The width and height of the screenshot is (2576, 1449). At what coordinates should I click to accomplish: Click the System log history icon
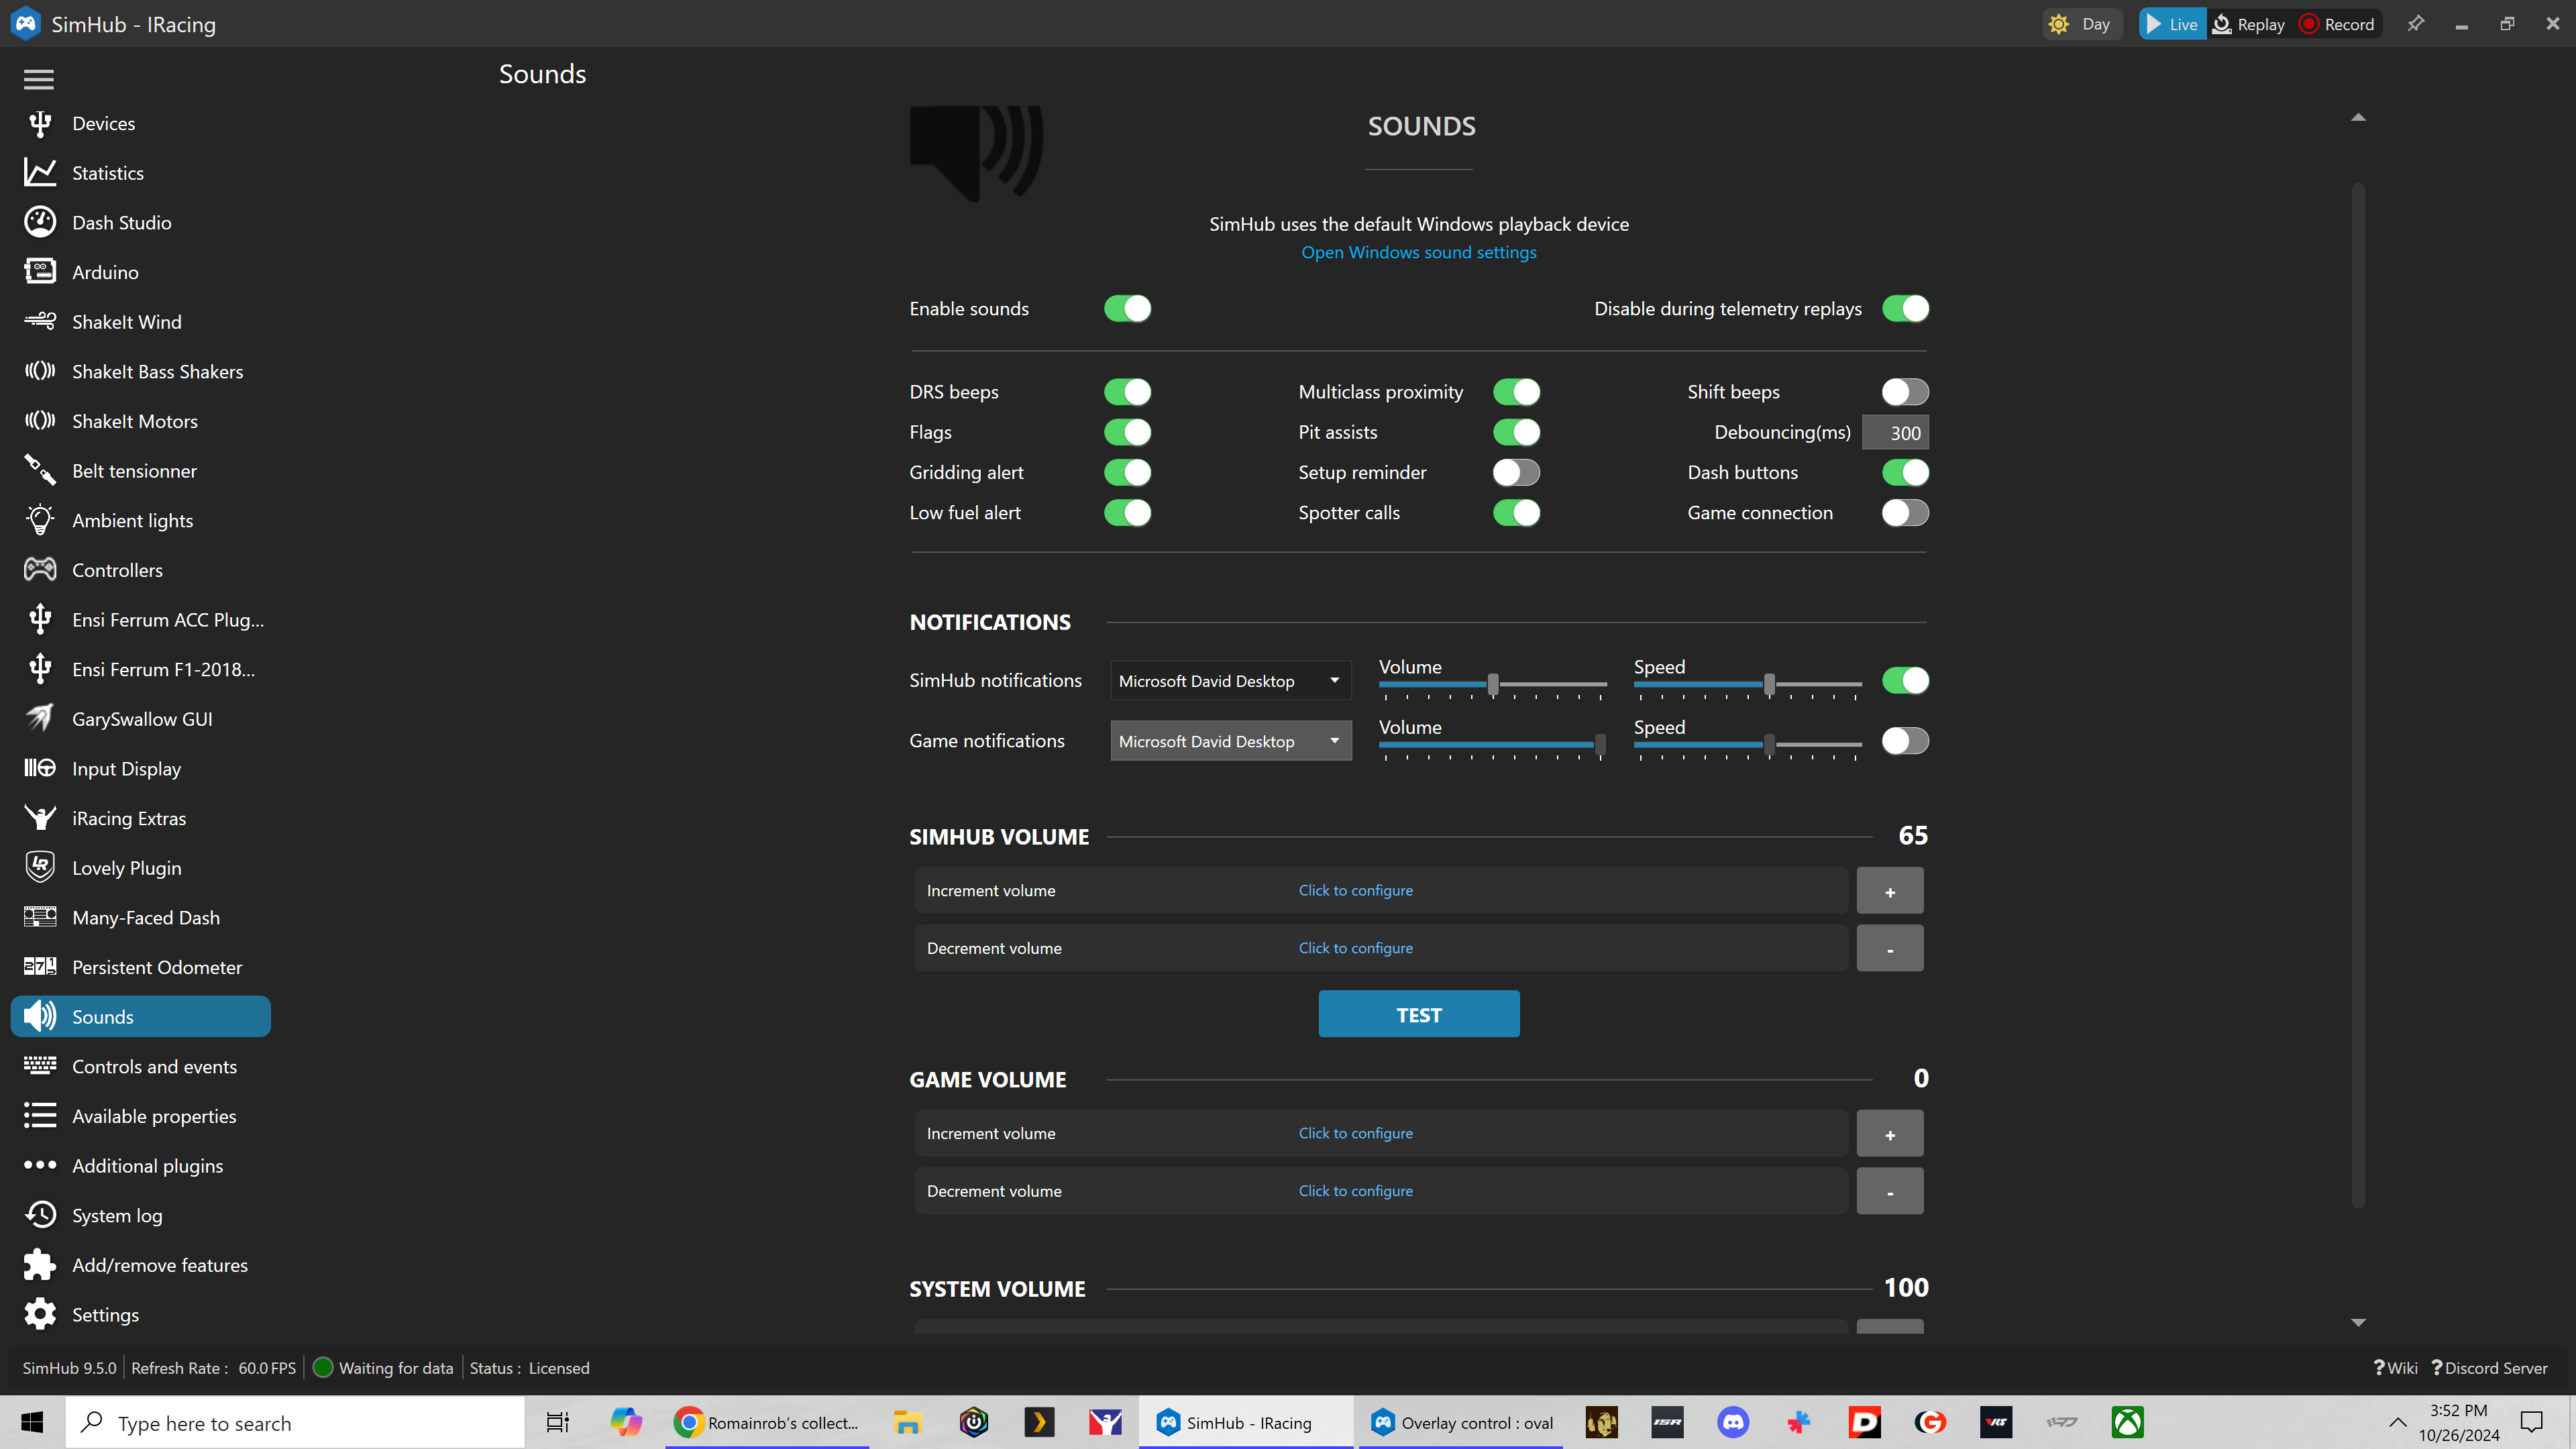[40, 1215]
